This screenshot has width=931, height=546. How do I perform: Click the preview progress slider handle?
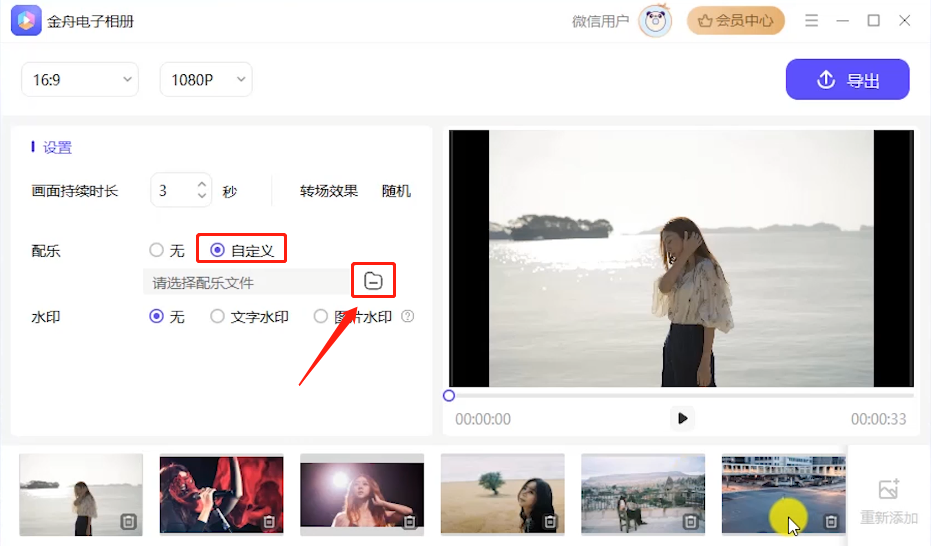click(x=449, y=396)
